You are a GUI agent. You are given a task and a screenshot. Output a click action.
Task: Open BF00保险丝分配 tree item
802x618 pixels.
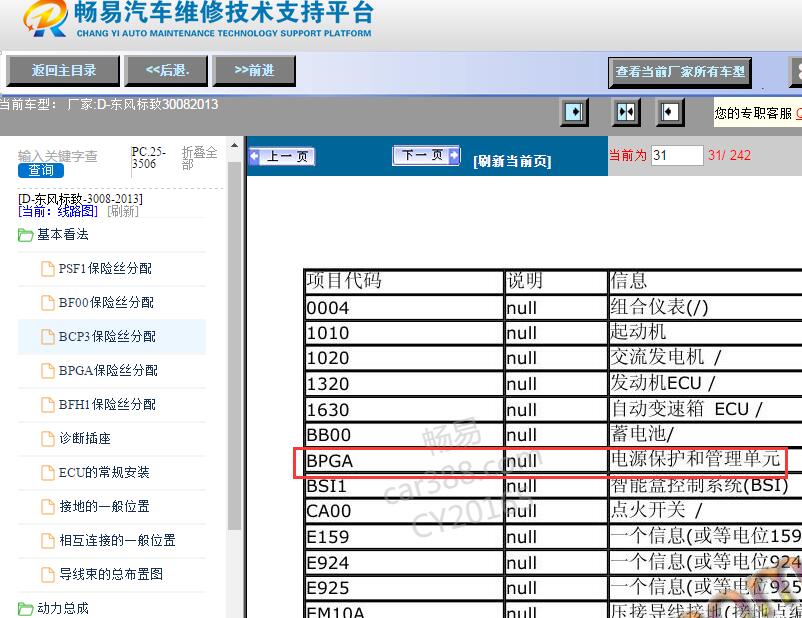106,303
